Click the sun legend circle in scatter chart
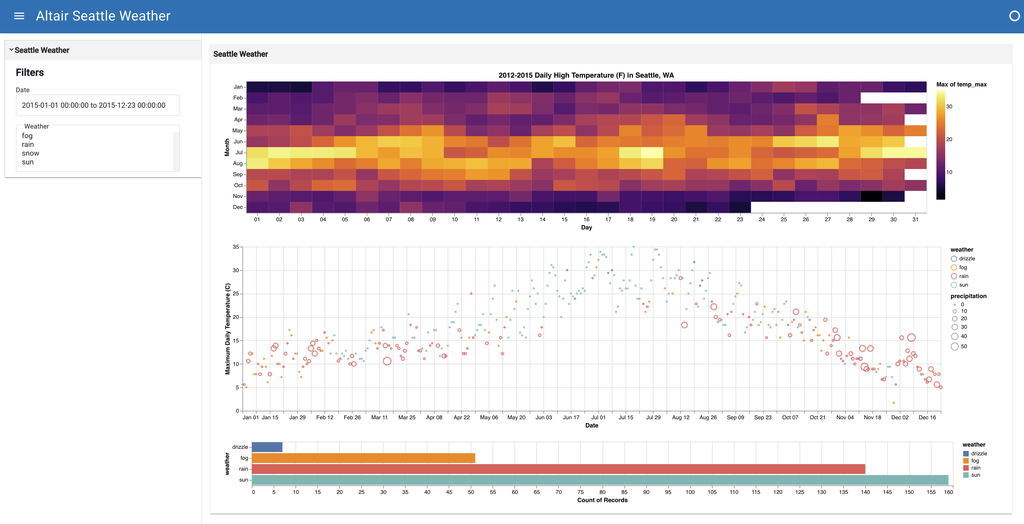Screen dimensions: 1024x524 click(954, 285)
